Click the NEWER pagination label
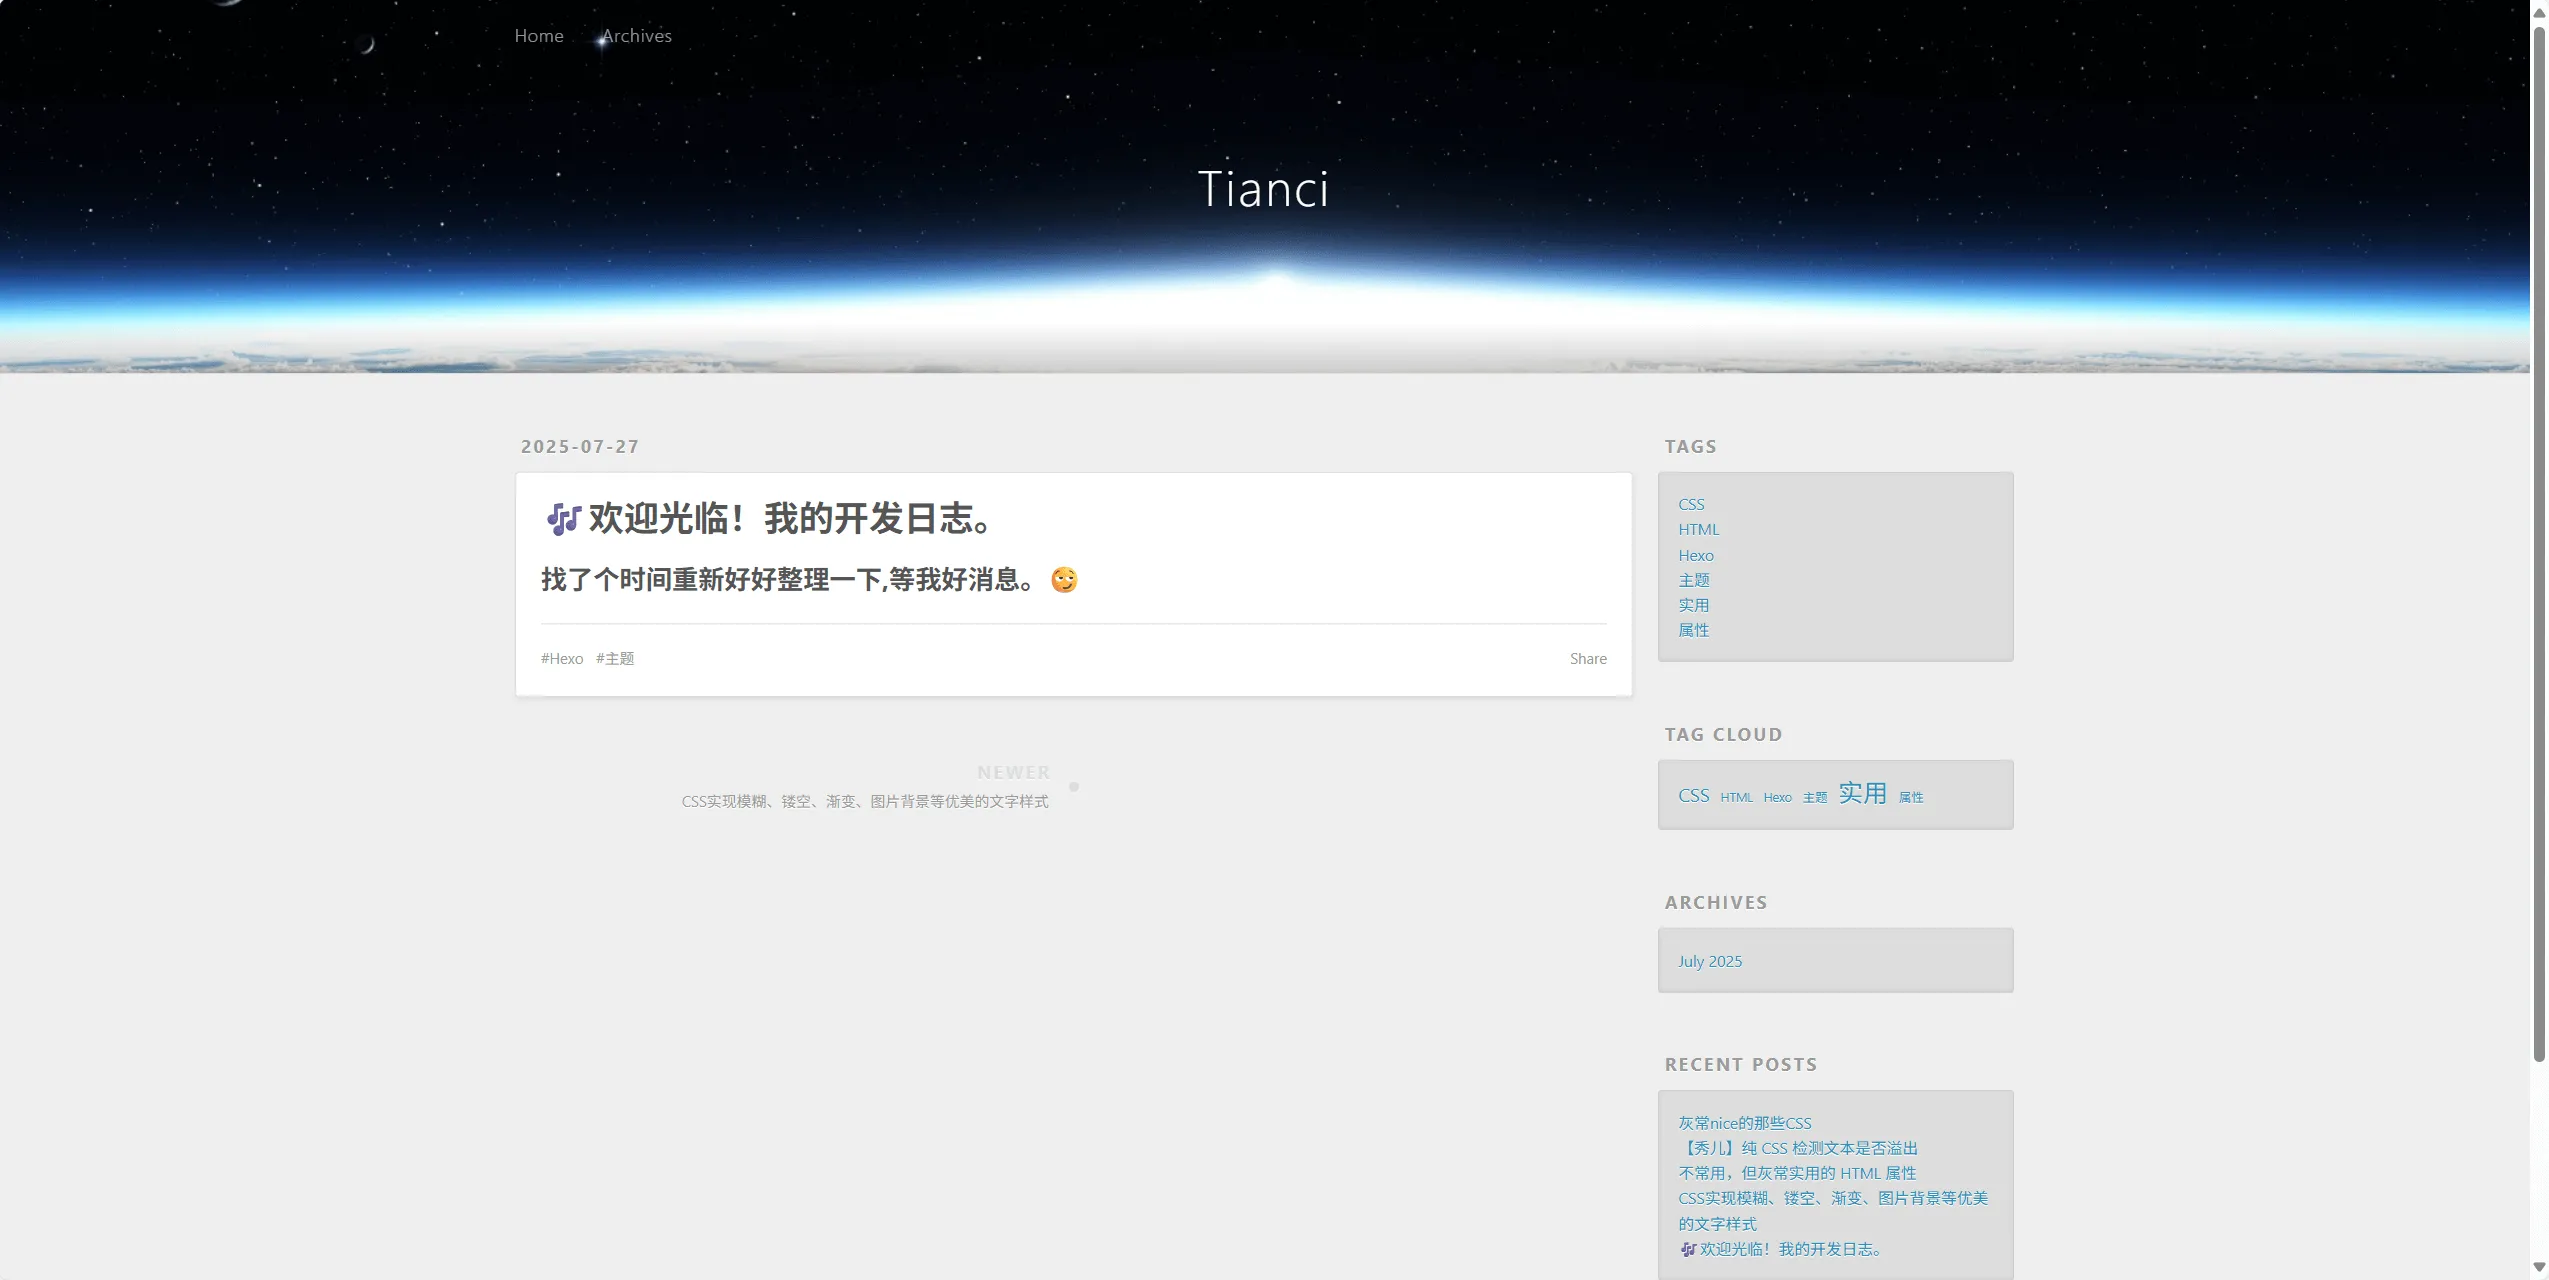Viewport: 2549px width, 1280px height. pos(1014,773)
